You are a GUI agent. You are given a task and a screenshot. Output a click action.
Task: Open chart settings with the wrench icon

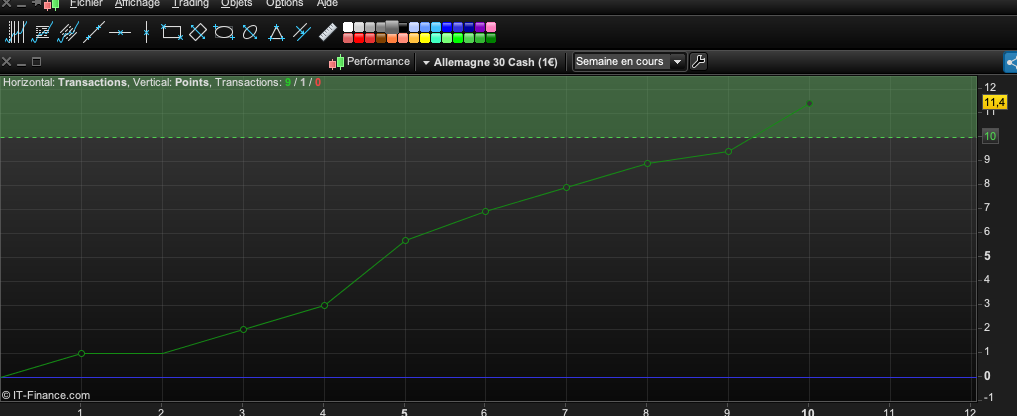(x=698, y=62)
